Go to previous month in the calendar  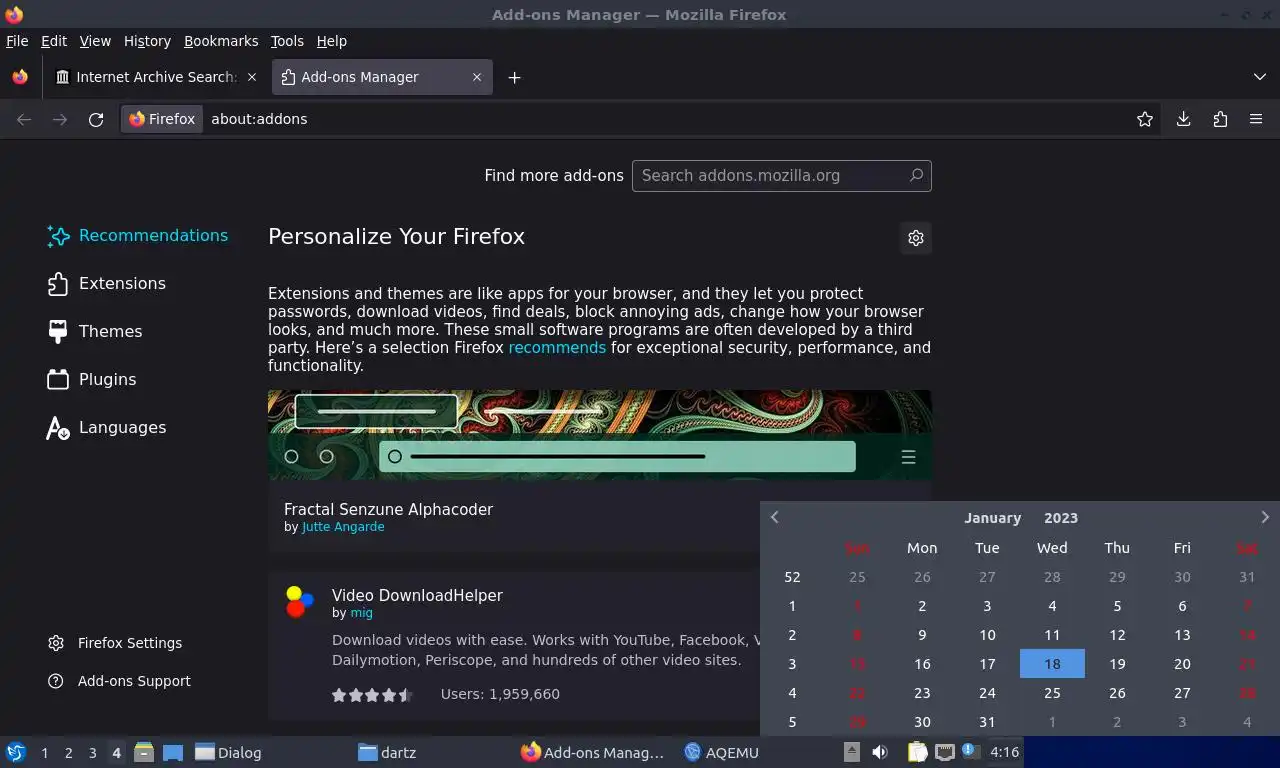click(x=775, y=517)
